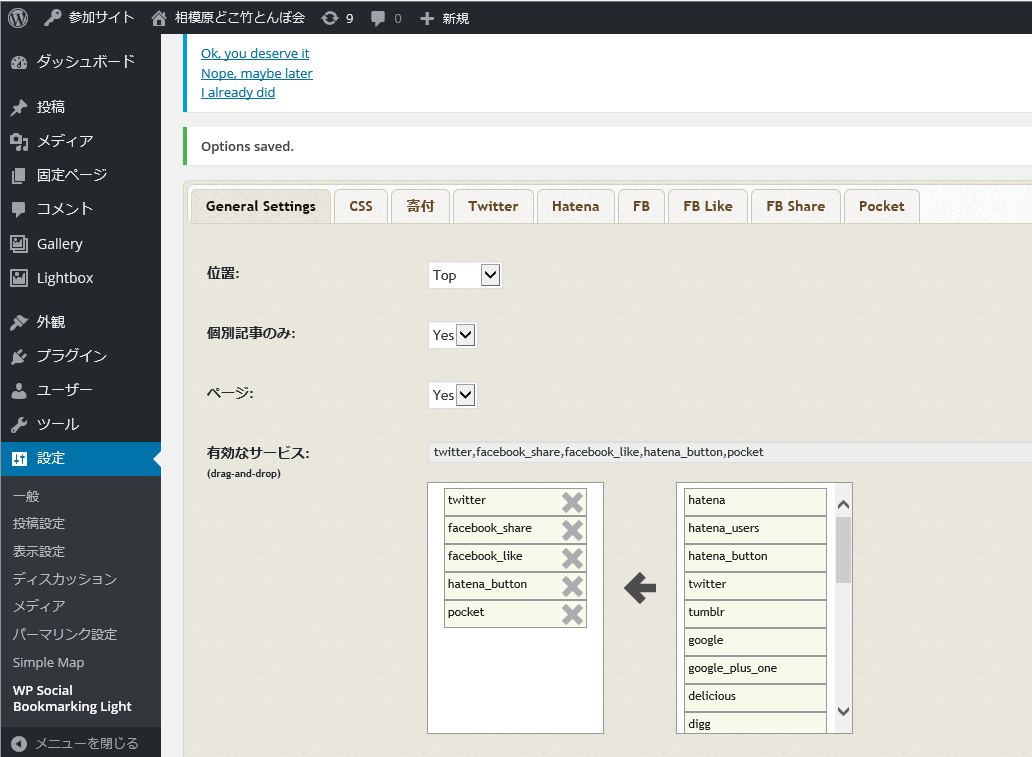Click the 有効なサービス text field
The height and width of the screenshot is (757, 1032).
729,452
